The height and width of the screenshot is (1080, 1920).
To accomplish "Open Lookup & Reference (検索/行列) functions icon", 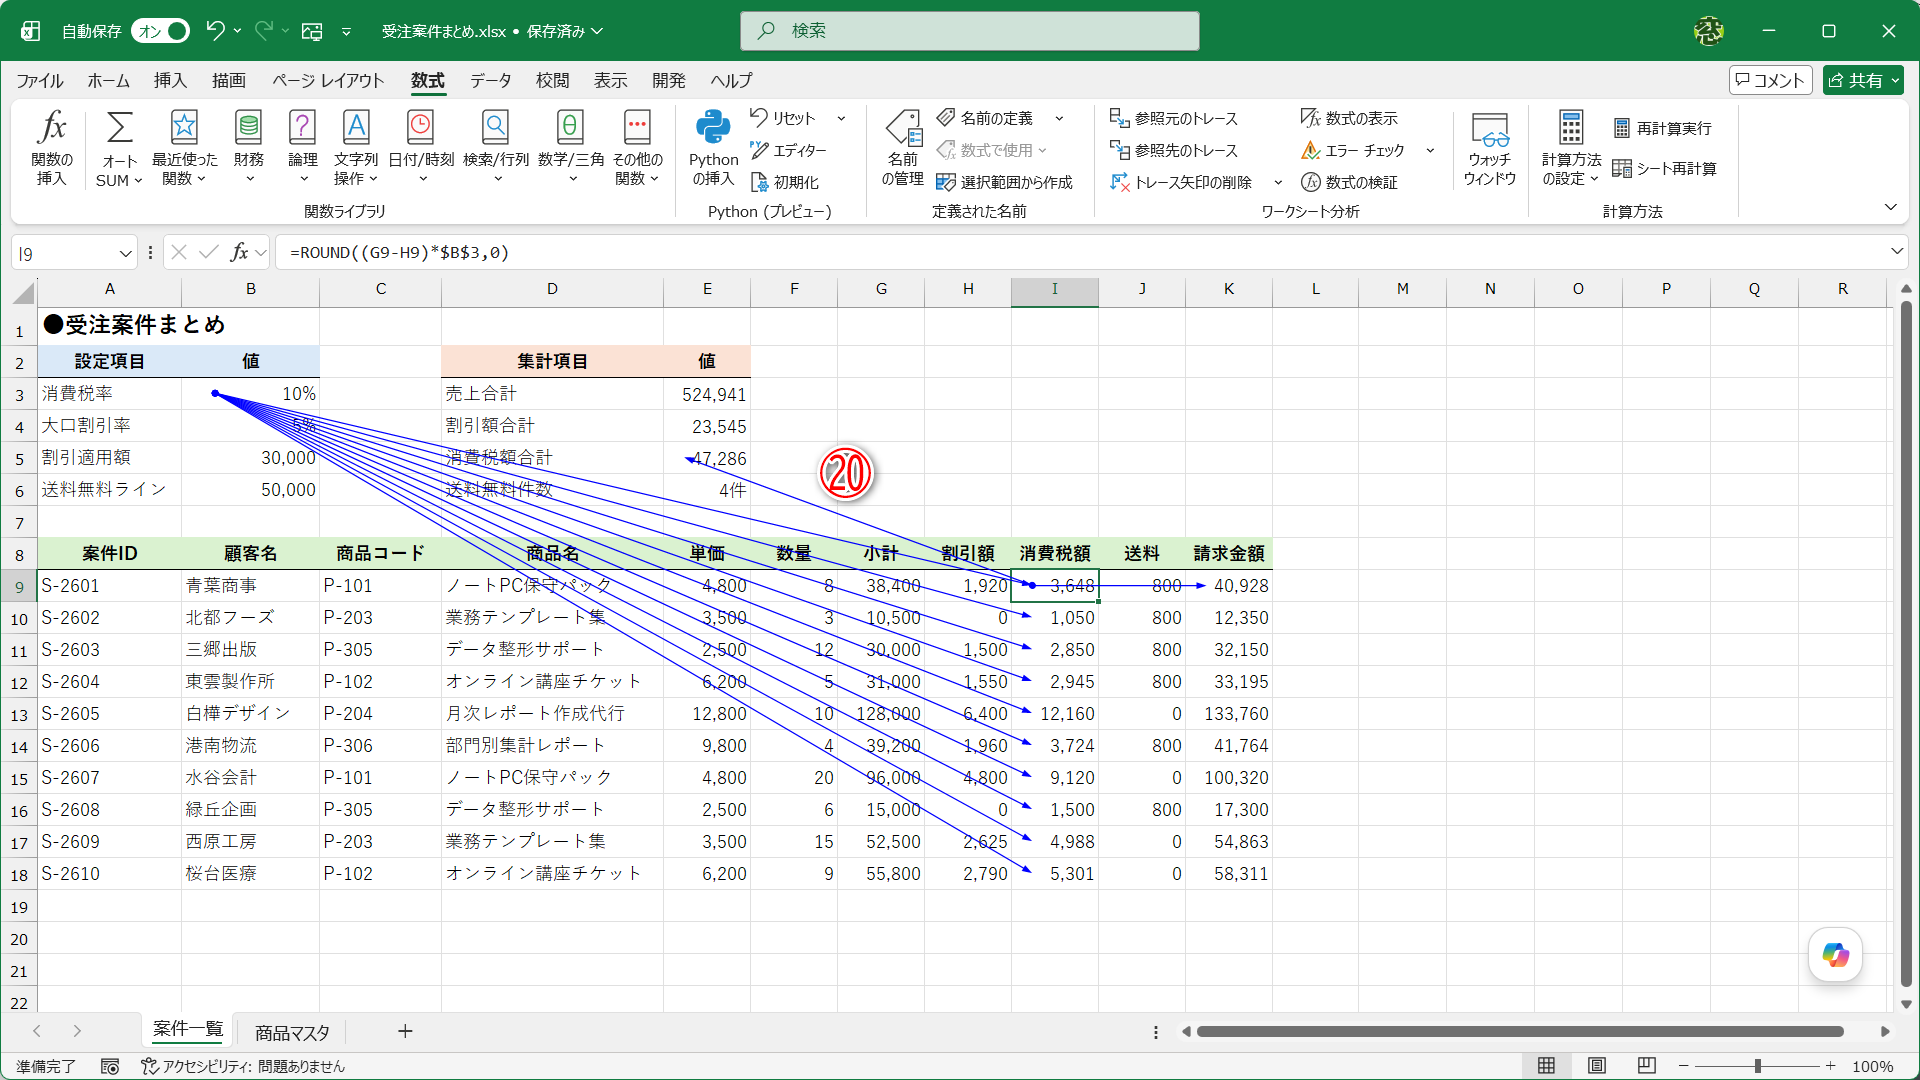I will [x=496, y=127].
